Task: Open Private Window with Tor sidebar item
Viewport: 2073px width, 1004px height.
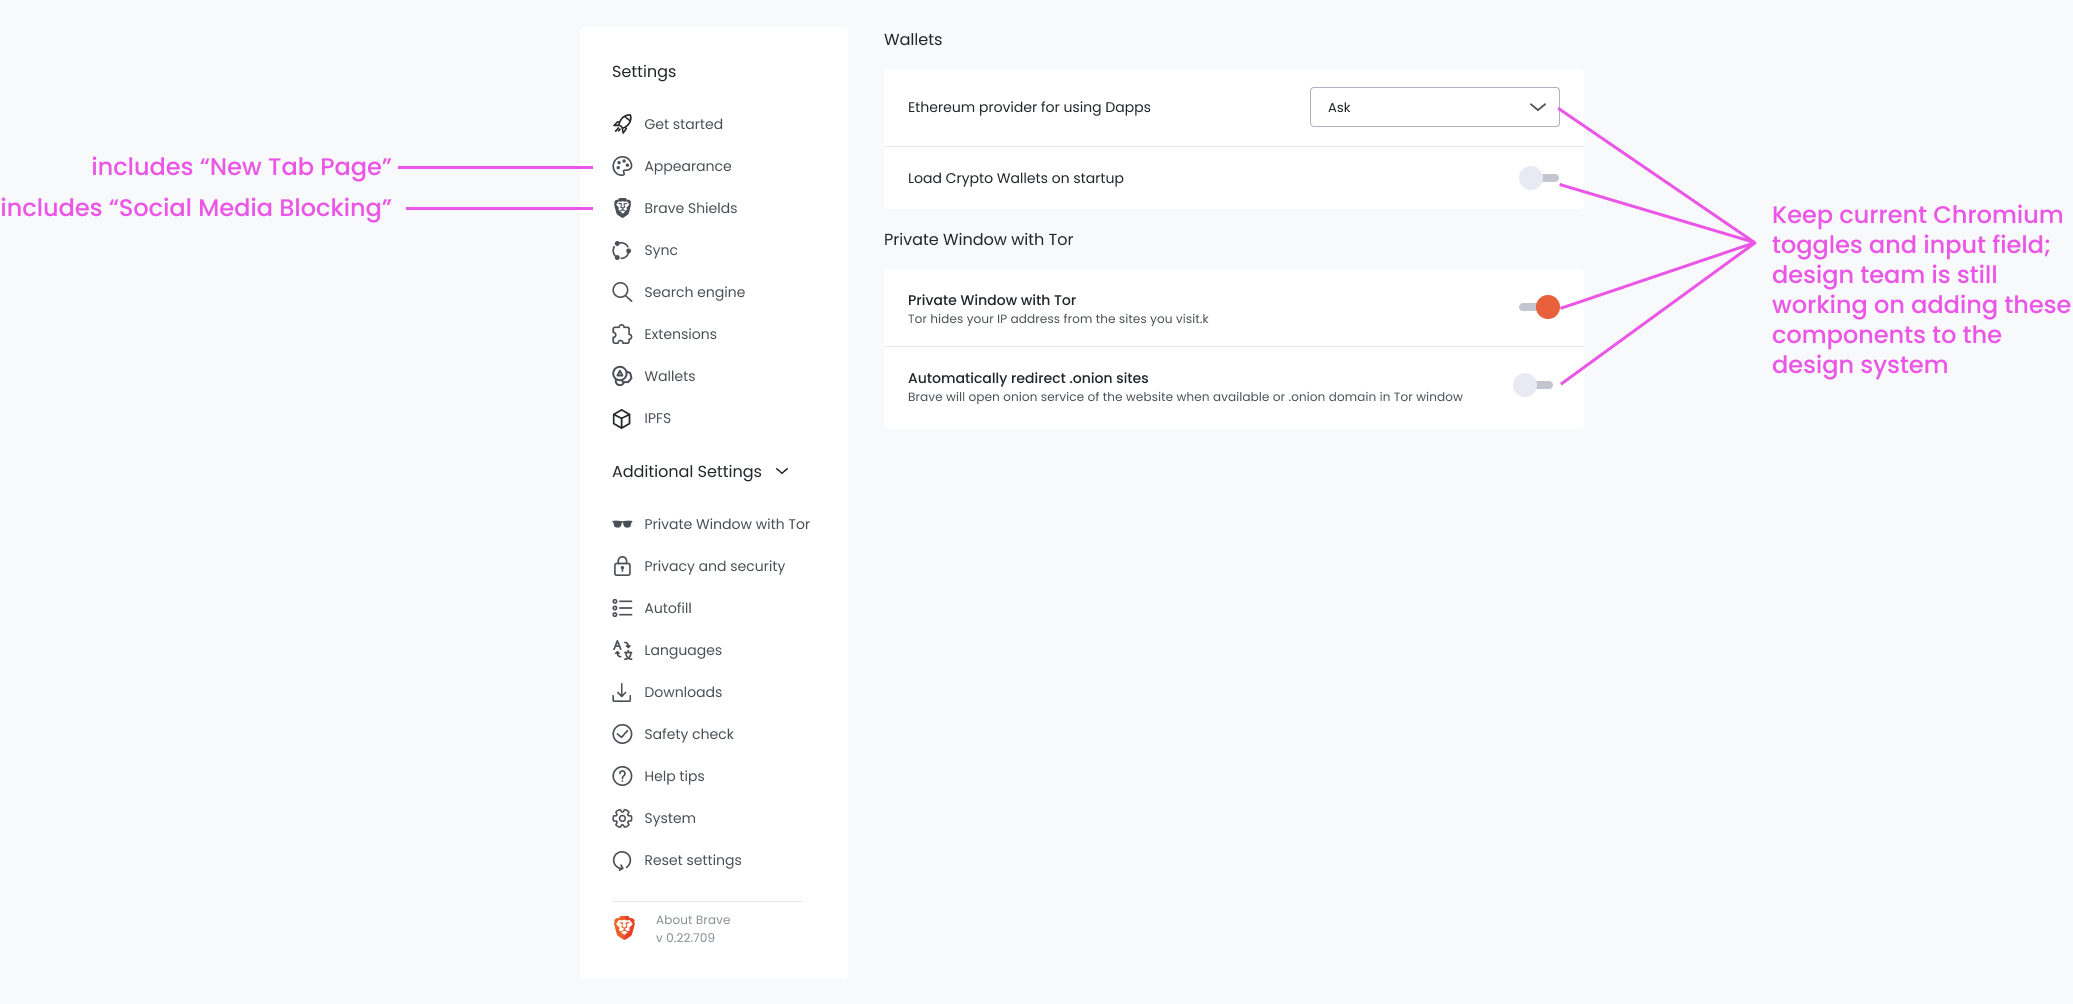Action: (x=727, y=524)
